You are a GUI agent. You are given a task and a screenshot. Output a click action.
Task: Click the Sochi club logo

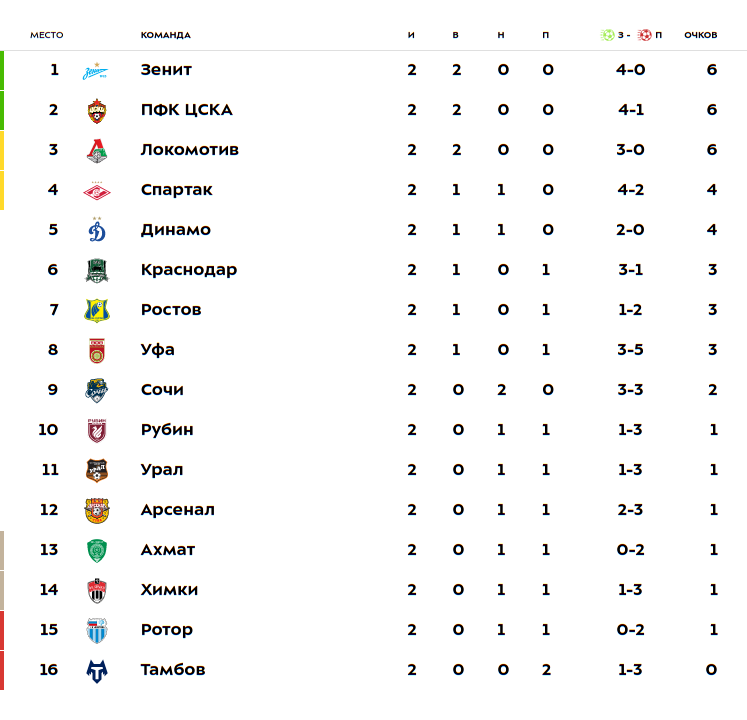pyautogui.click(x=97, y=390)
